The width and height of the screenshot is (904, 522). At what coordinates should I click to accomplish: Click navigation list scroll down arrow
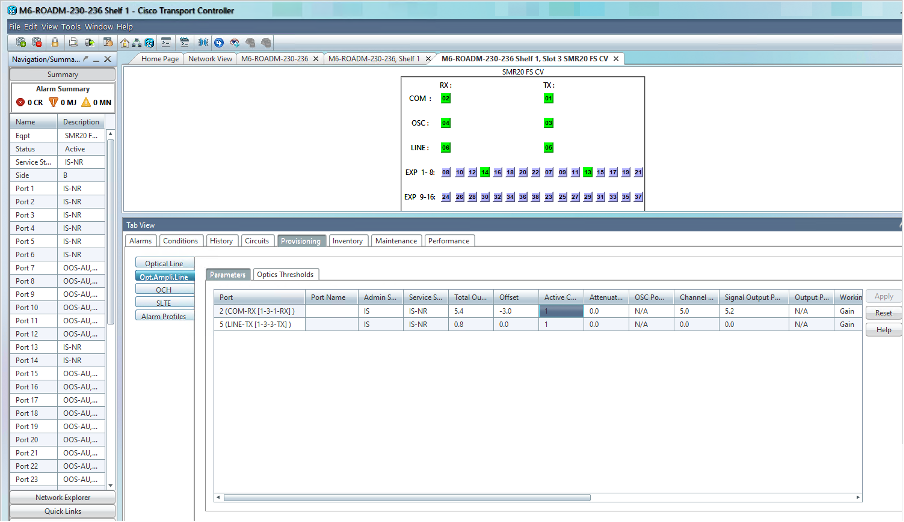point(111,486)
